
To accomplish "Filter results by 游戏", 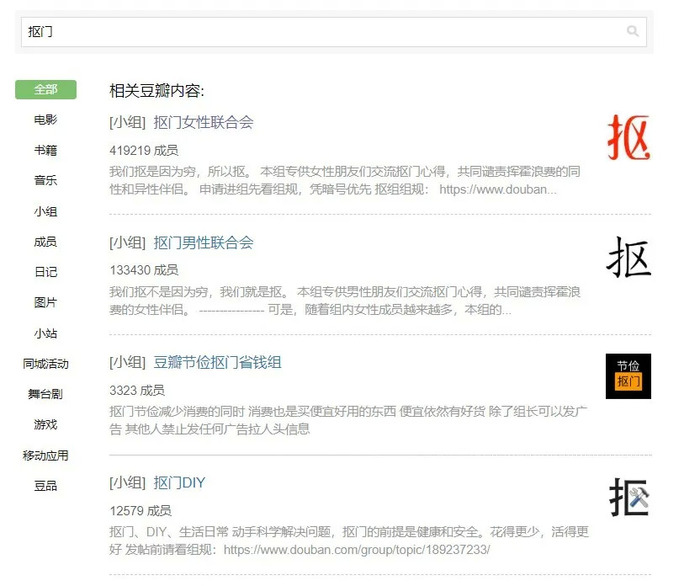I will tap(46, 424).
